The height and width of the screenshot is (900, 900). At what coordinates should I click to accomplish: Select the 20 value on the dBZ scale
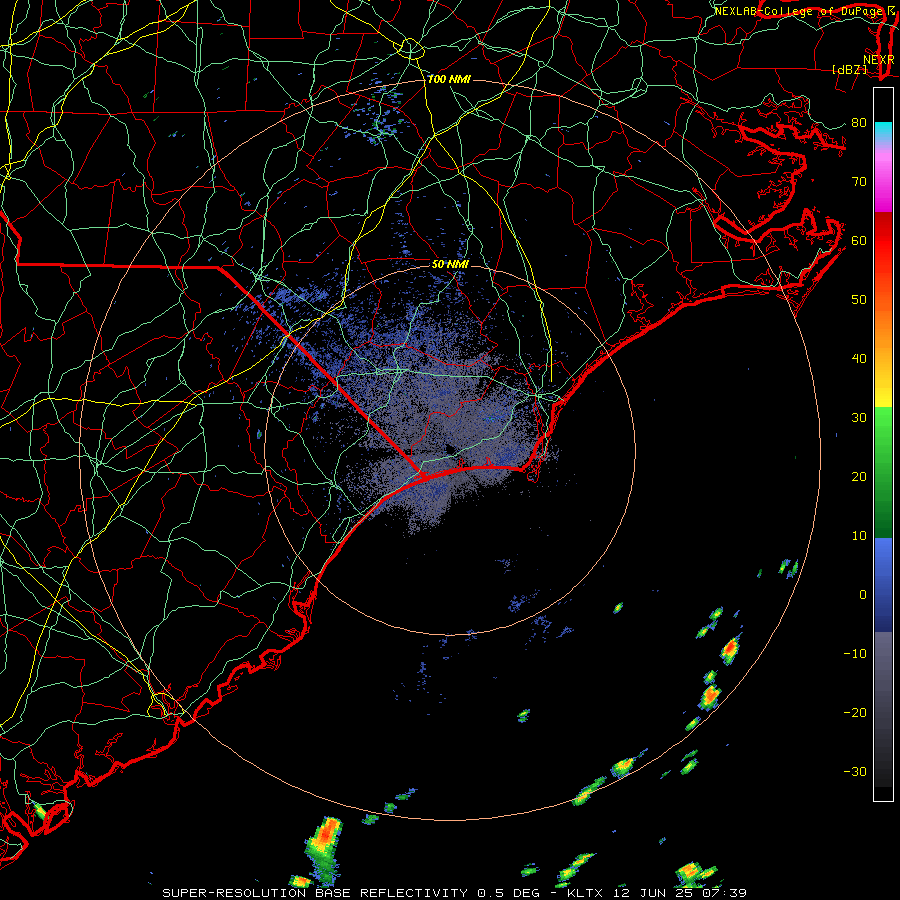click(x=859, y=476)
